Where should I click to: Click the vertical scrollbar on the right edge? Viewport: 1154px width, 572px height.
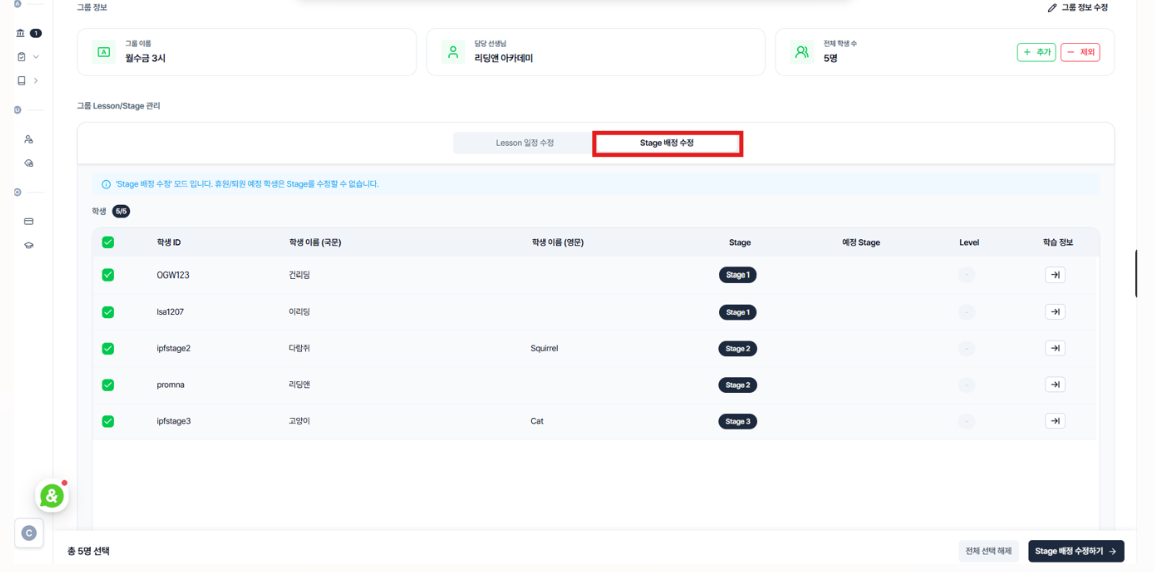(x=1136, y=273)
